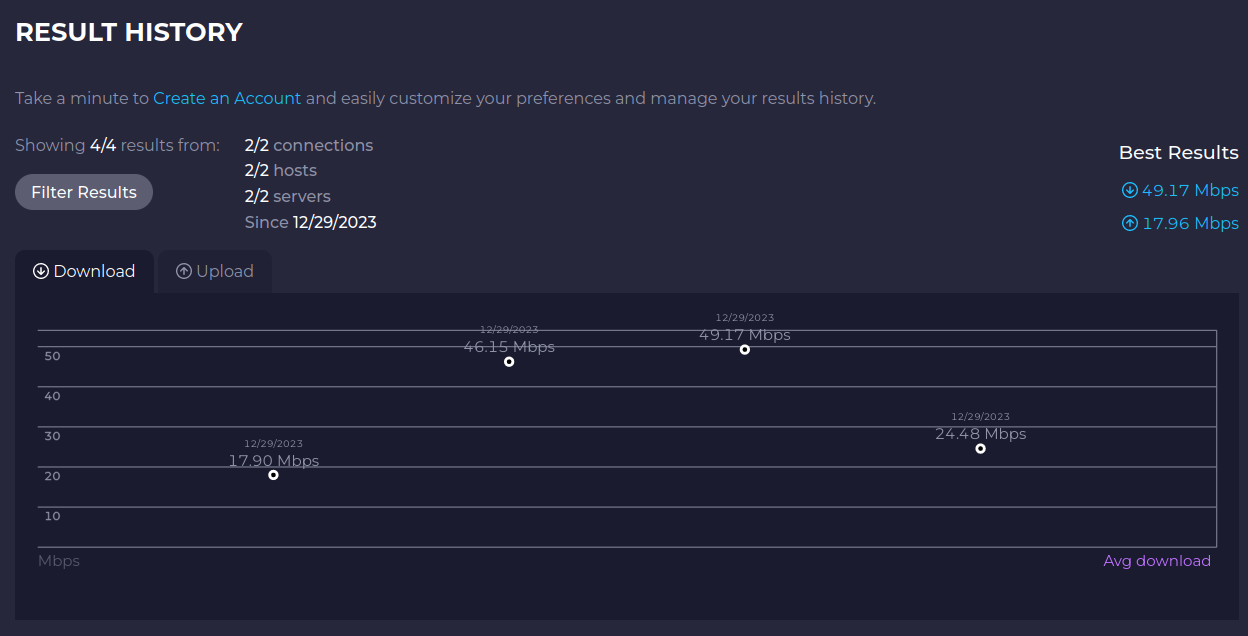Click the Avg download legend link

(1157, 561)
